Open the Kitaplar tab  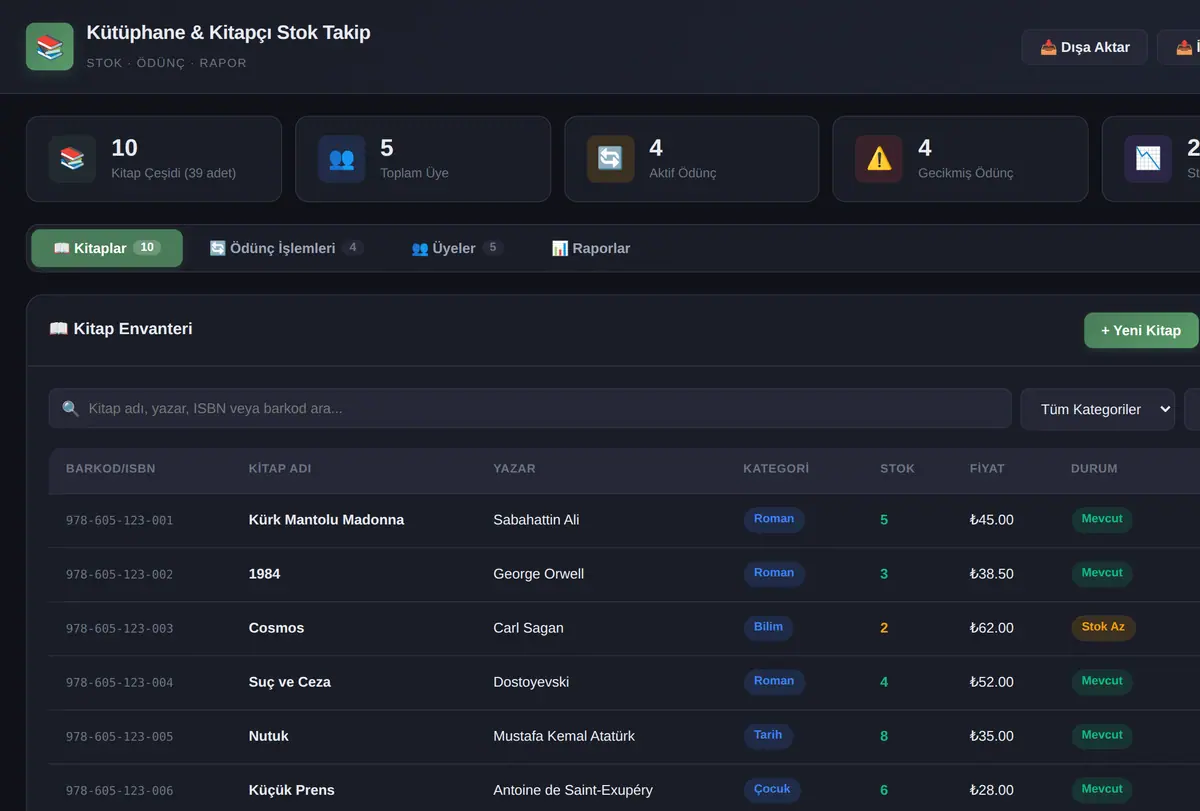[107, 248]
